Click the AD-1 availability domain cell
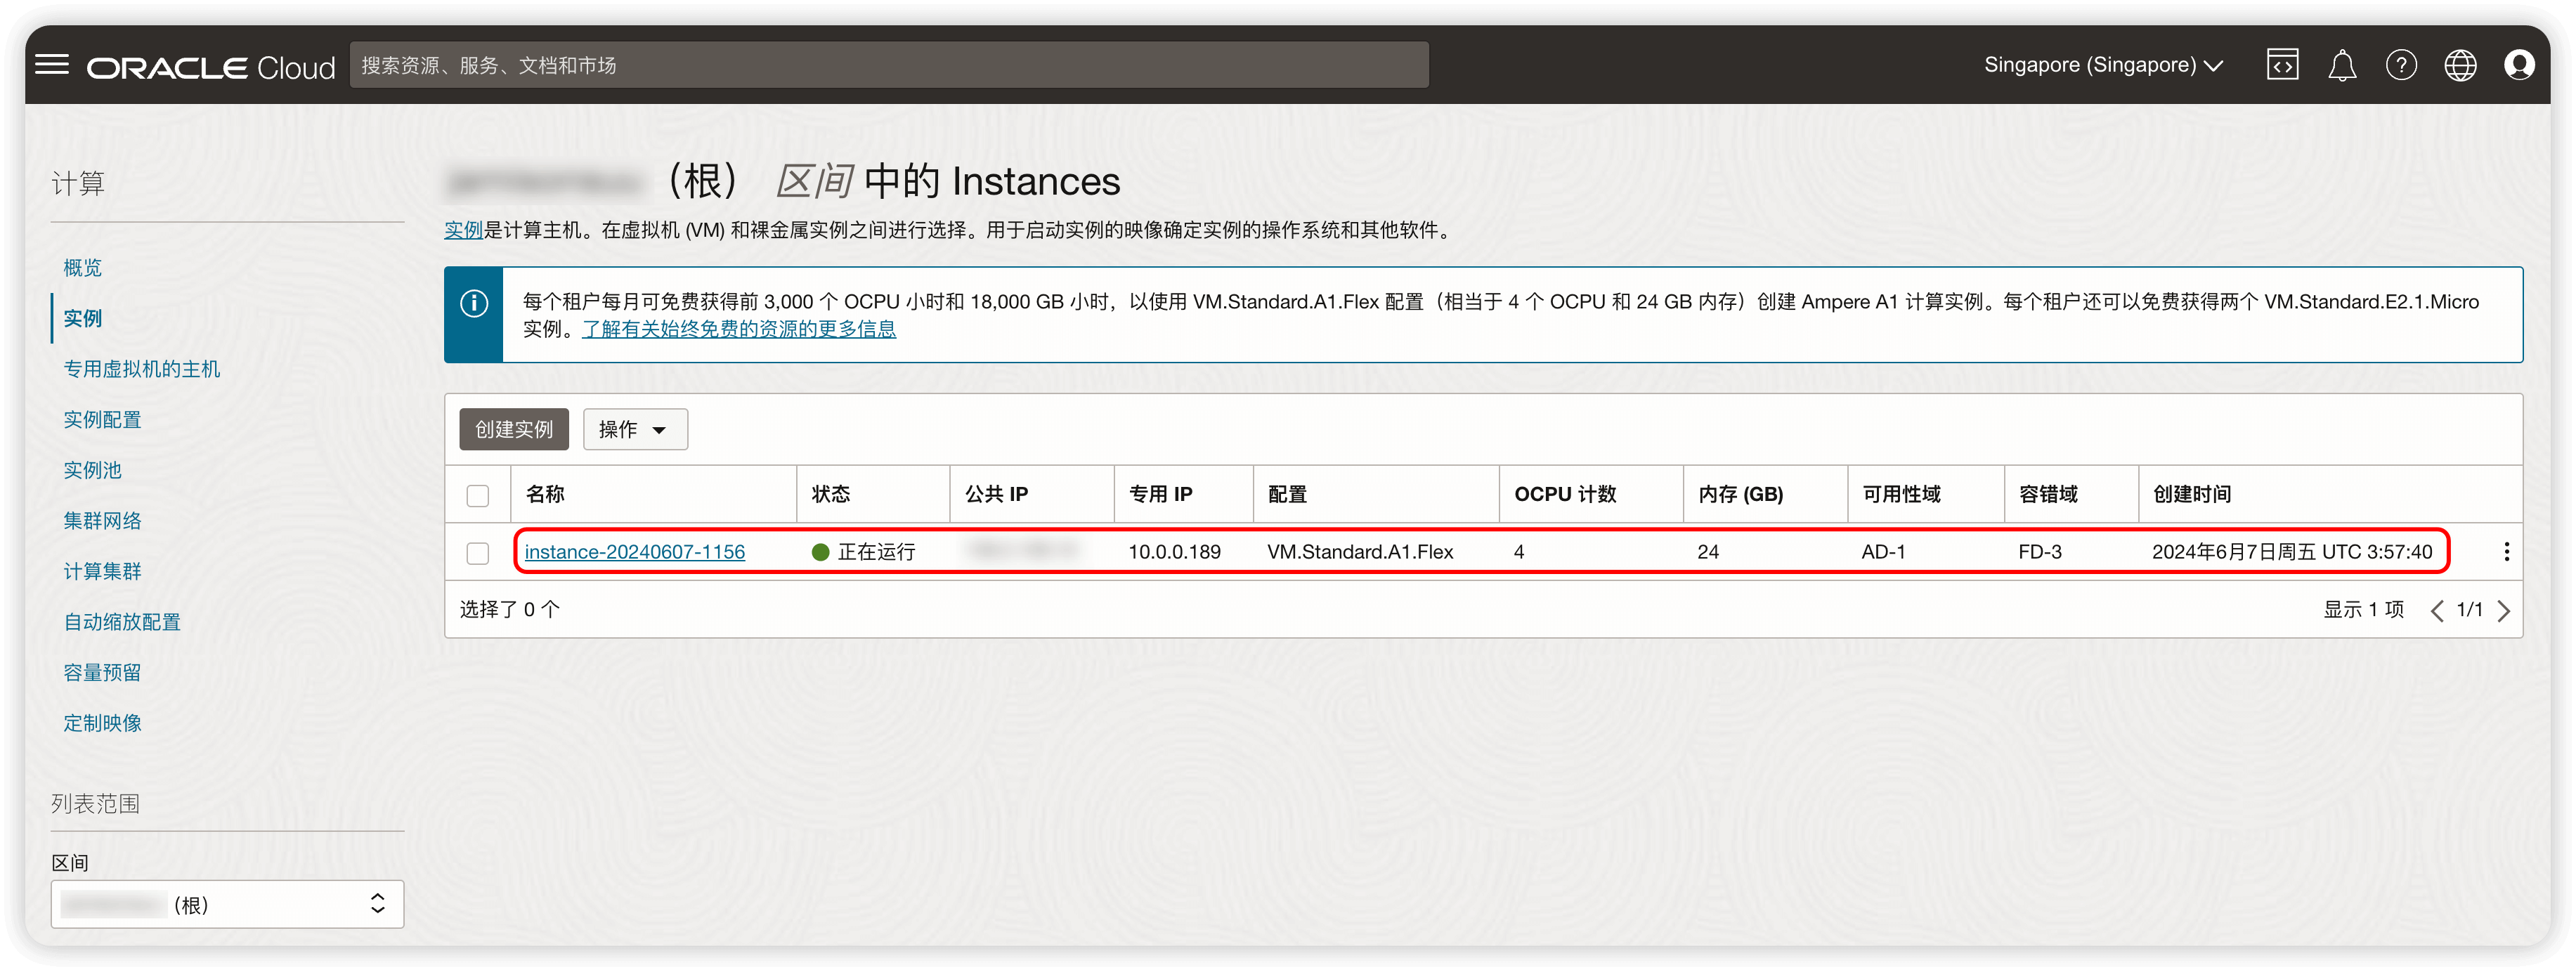This screenshot has height=971, width=2576. 1884,552
